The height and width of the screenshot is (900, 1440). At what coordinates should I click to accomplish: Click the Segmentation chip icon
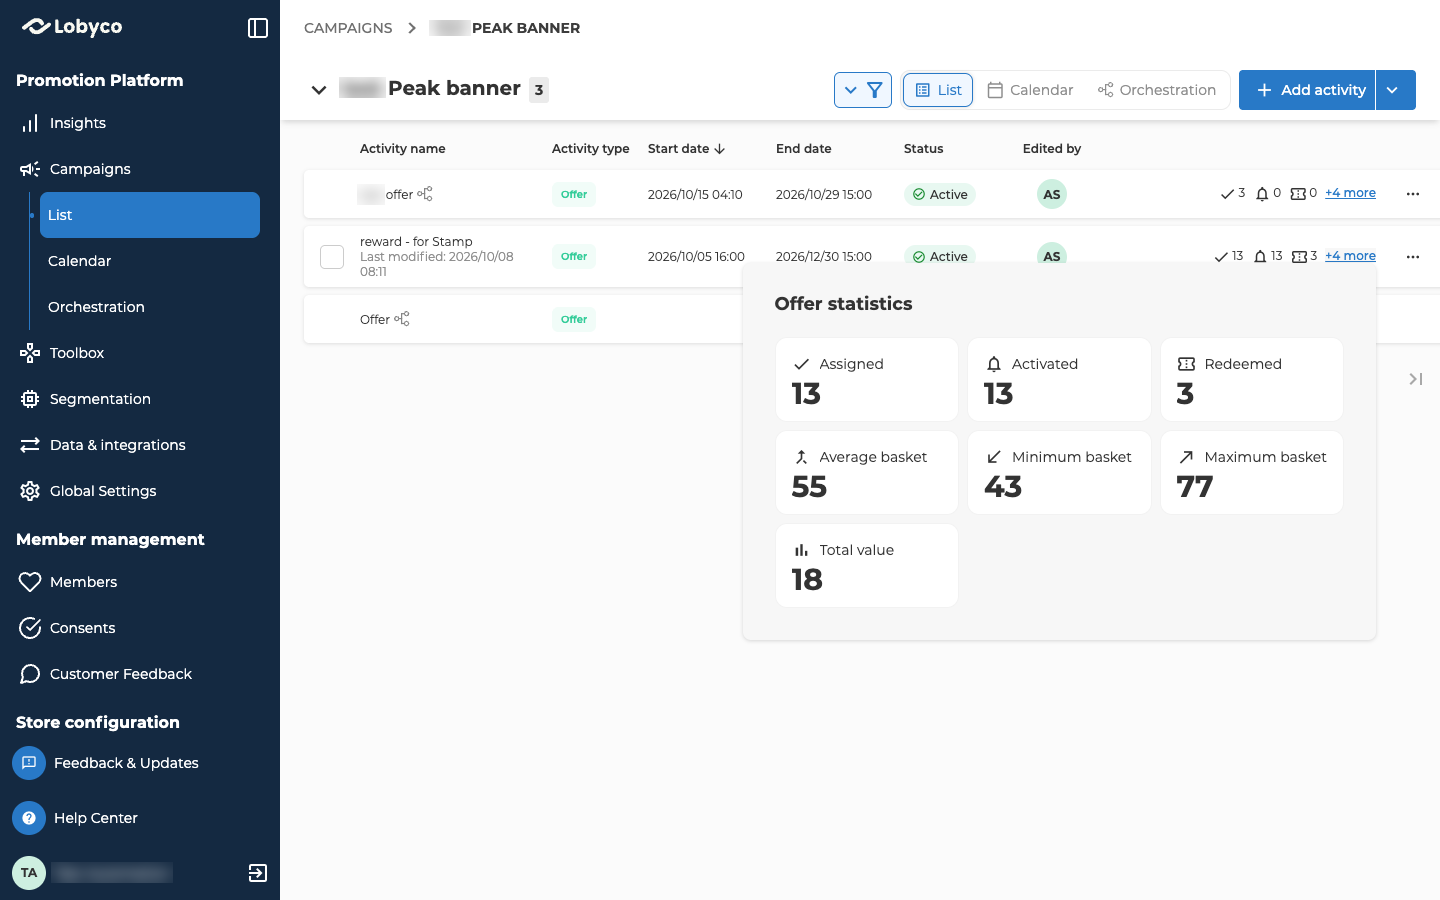(x=30, y=399)
